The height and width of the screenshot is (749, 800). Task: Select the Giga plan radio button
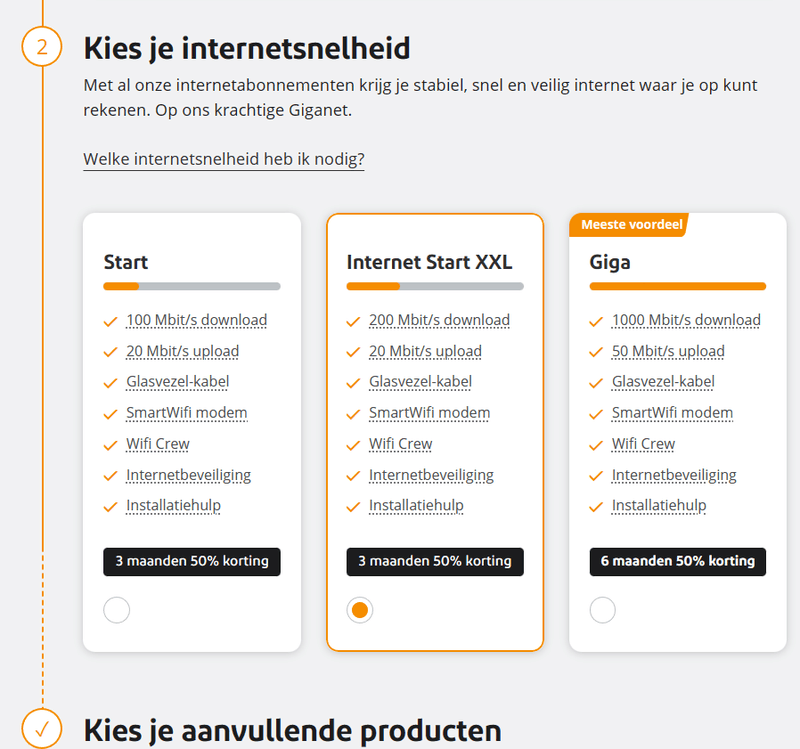(x=603, y=609)
